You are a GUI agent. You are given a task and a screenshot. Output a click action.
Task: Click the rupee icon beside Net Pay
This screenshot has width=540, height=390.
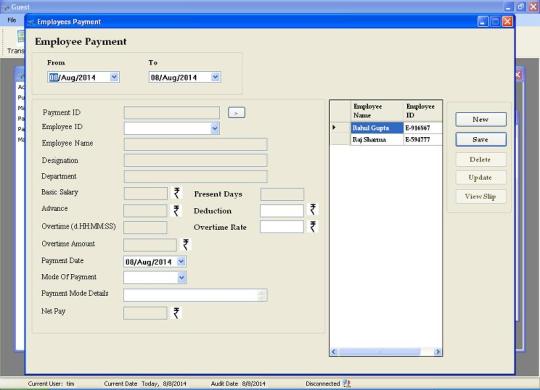tap(176, 313)
